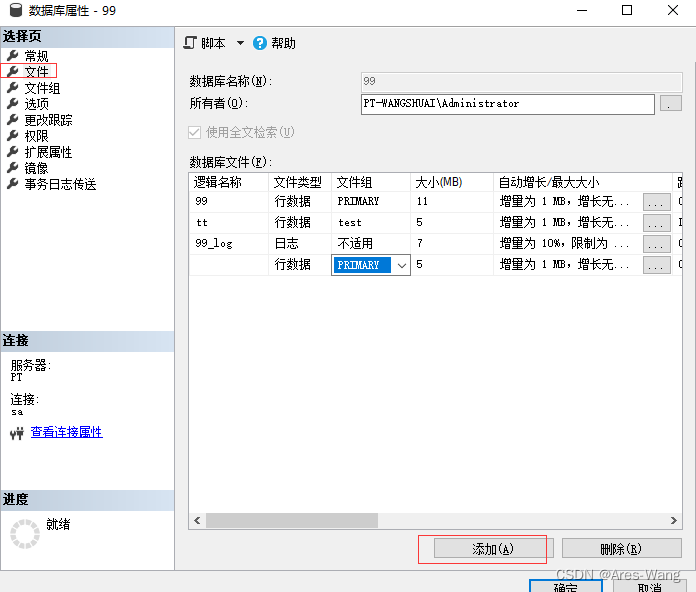Click the 不适用 filegroup cell

point(371,243)
